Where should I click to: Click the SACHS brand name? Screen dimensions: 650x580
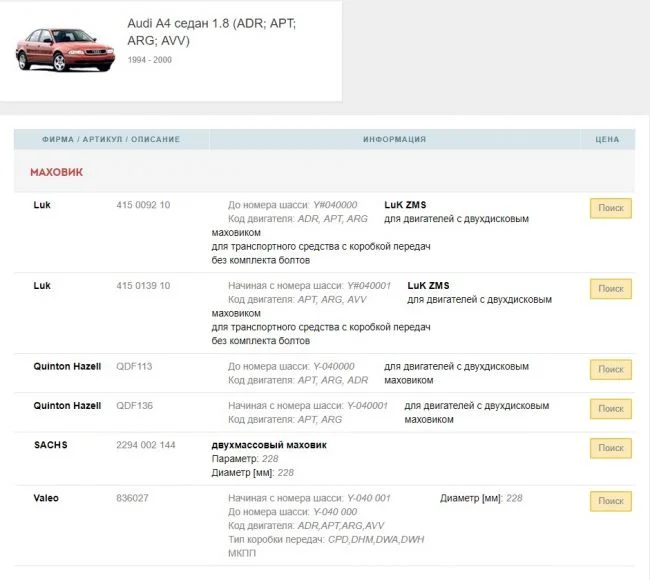pyautogui.click(x=50, y=445)
